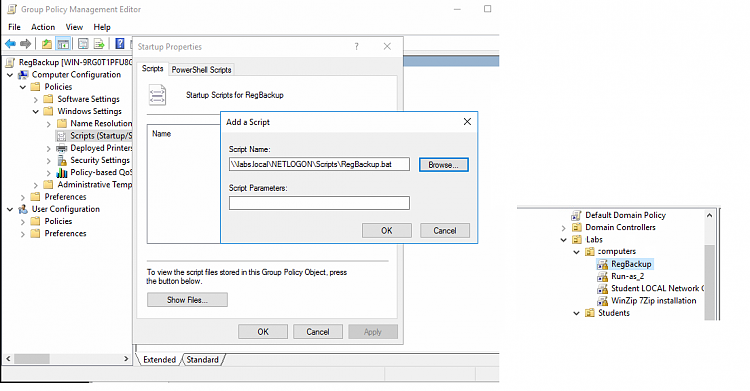Expand the Name Resolution node

49,124
